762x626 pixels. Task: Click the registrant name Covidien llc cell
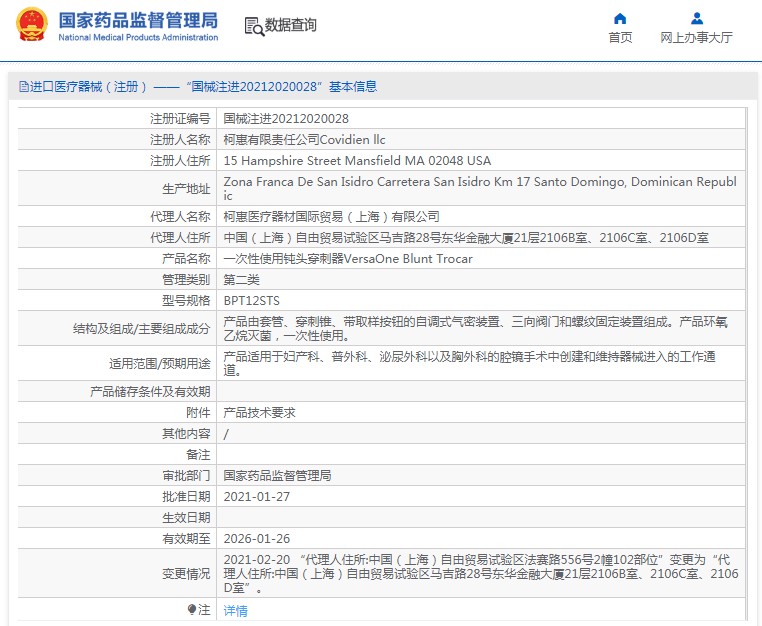point(304,139)
